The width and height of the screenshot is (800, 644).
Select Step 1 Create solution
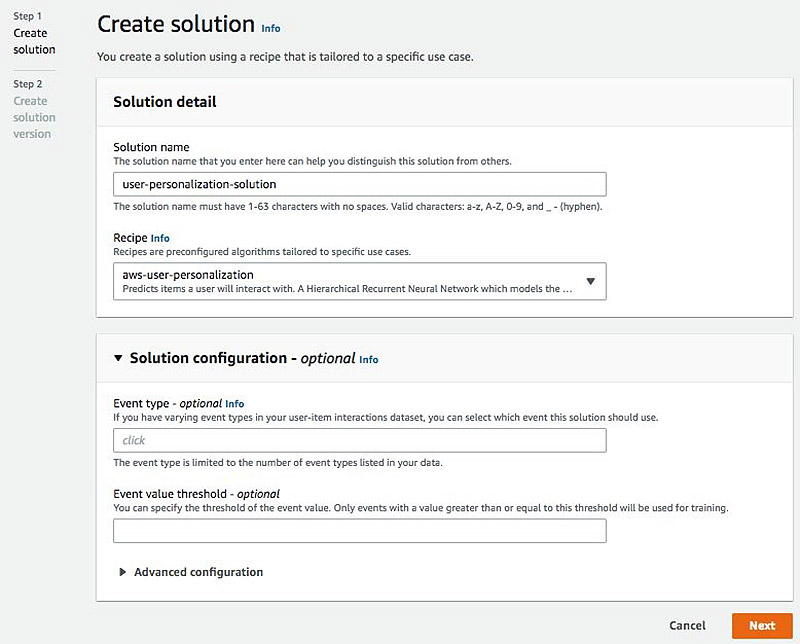click(34, 33)
